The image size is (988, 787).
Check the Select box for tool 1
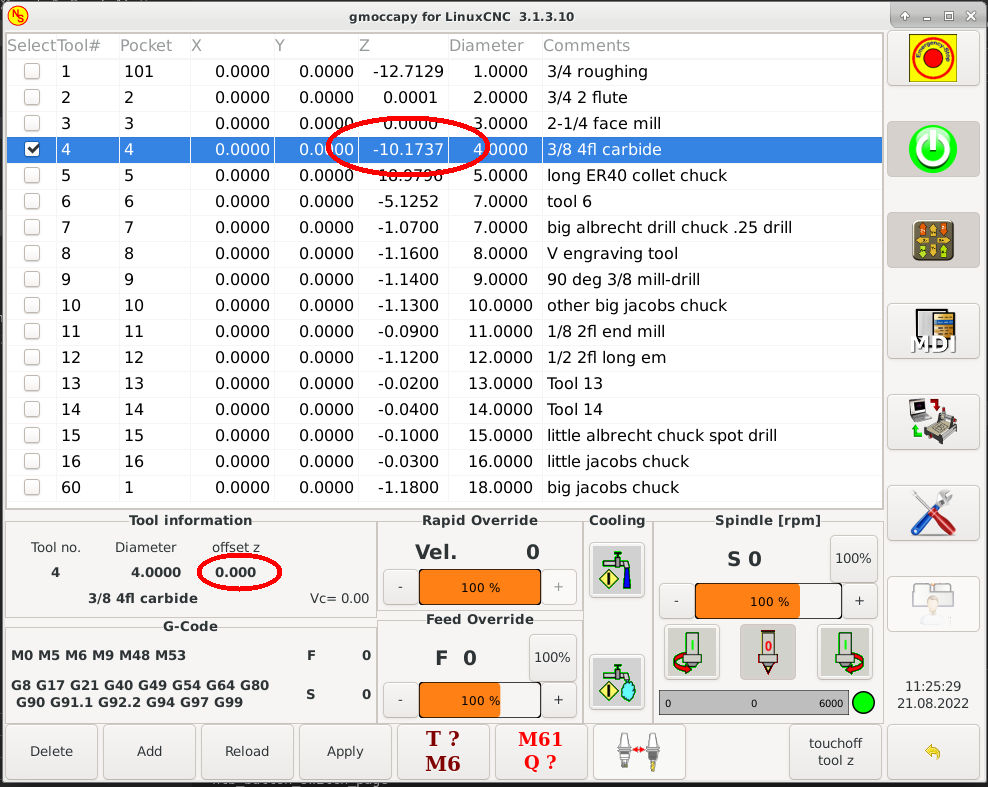(x=32, y=71)
